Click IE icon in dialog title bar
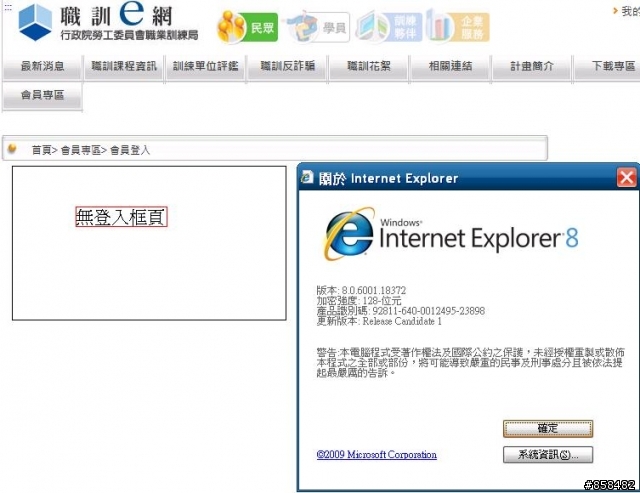The height and width of the screenshot is (493, 640). (x=307, y=178)
